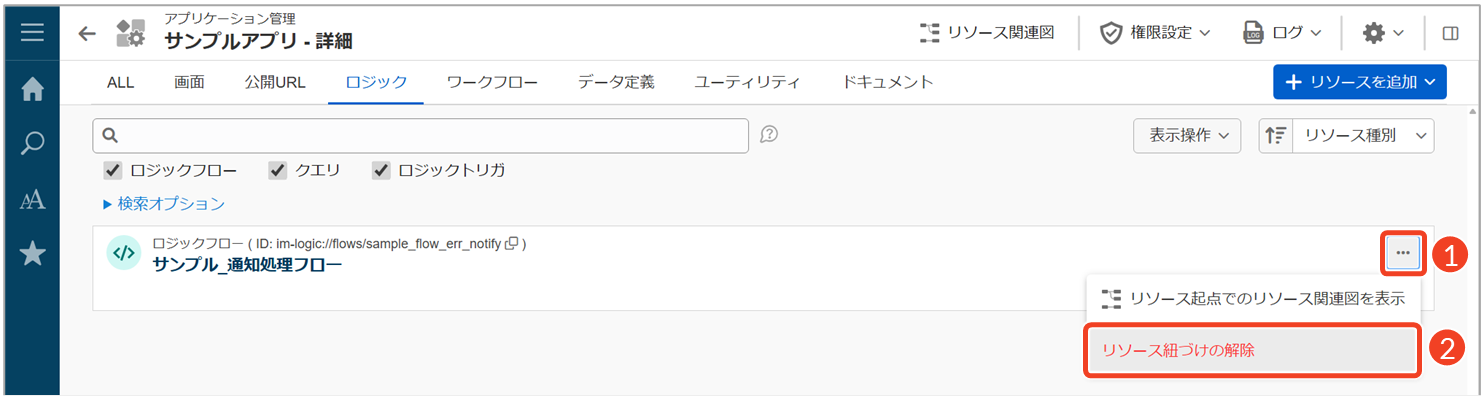This screenshot has width=1484, height=403.
Task: Toggle the ロジックトリガ checkbox
Action: point(381,171)
